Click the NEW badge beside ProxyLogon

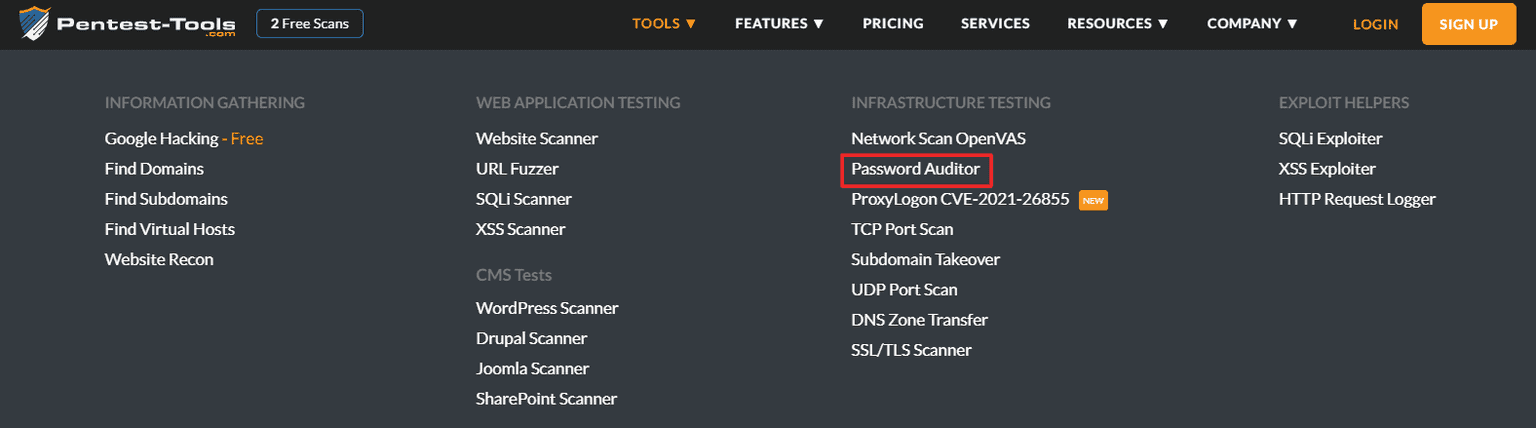(1093, 200)
